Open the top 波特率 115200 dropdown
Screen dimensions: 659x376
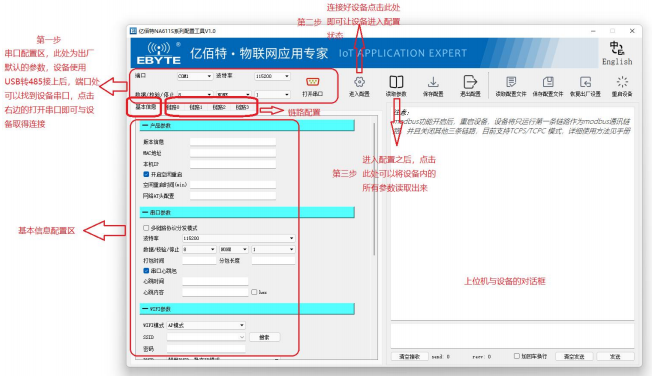(x=272, y=76)
